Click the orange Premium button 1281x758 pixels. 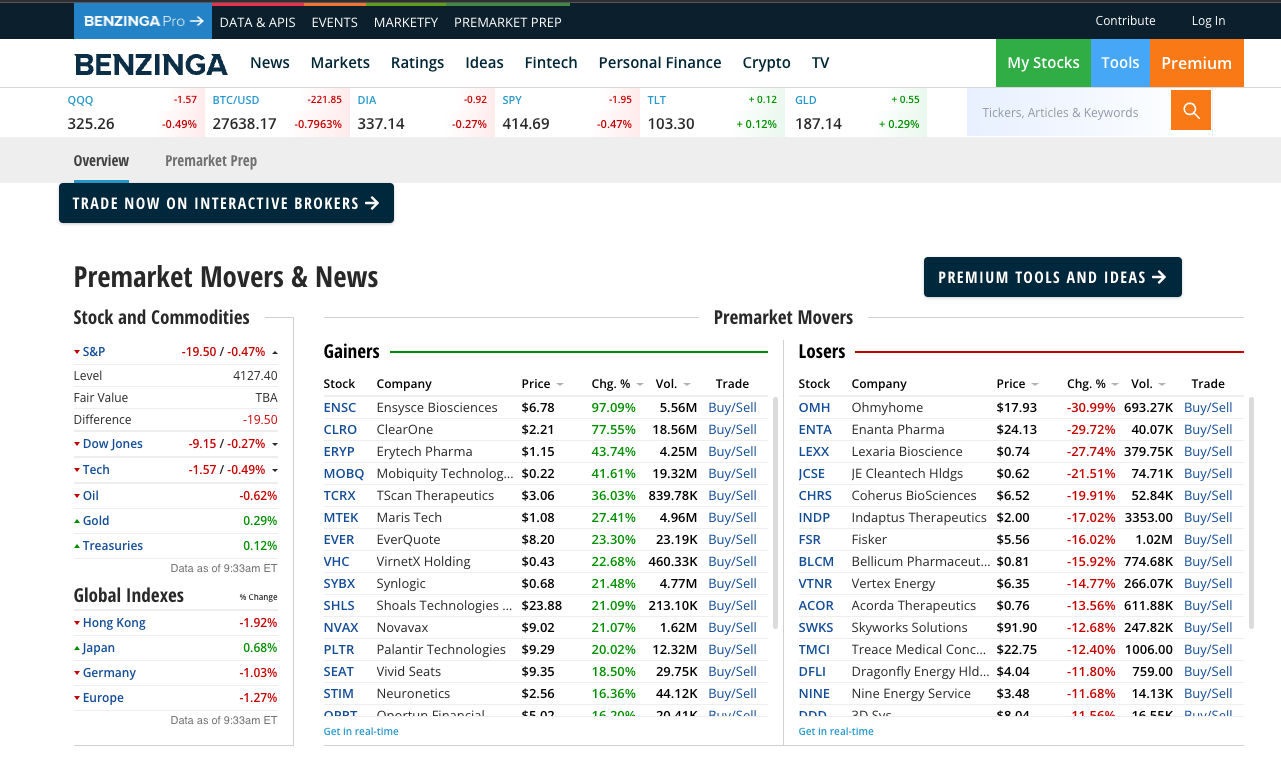coord(1196,63)
